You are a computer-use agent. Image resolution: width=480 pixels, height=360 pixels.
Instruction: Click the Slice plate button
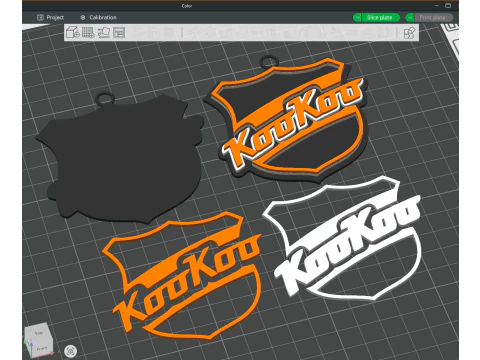pyautogui.click(x=380, y=17)
